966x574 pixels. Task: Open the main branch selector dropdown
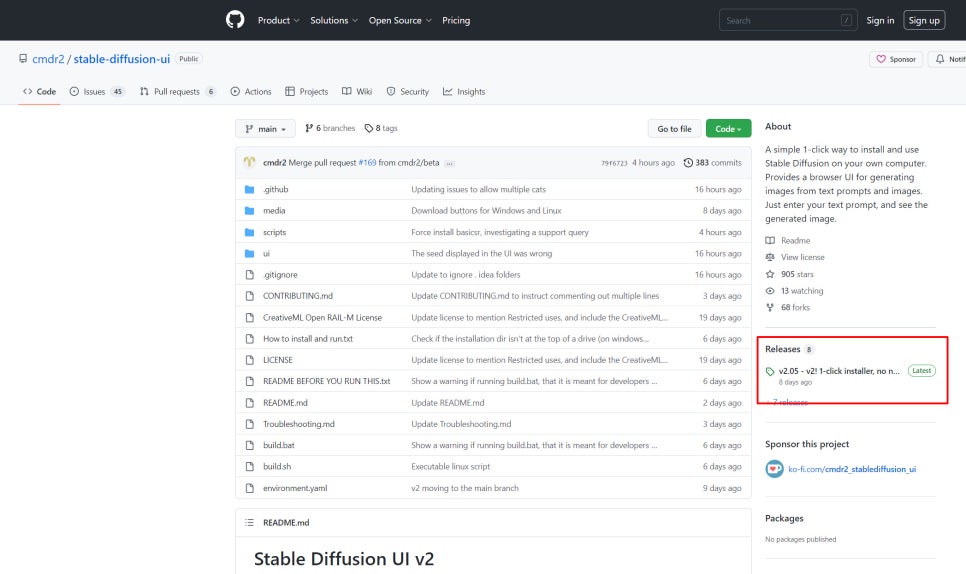point(265,129)
